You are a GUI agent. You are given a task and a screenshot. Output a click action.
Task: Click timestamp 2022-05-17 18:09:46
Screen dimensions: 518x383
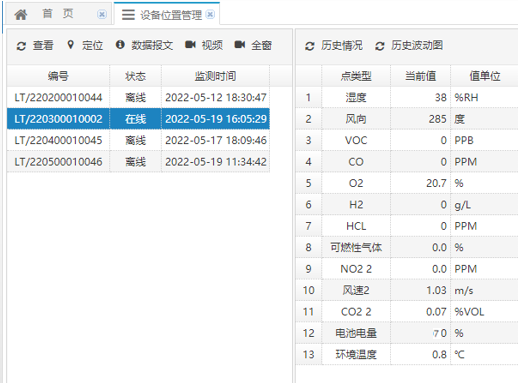tap(216, 140)
